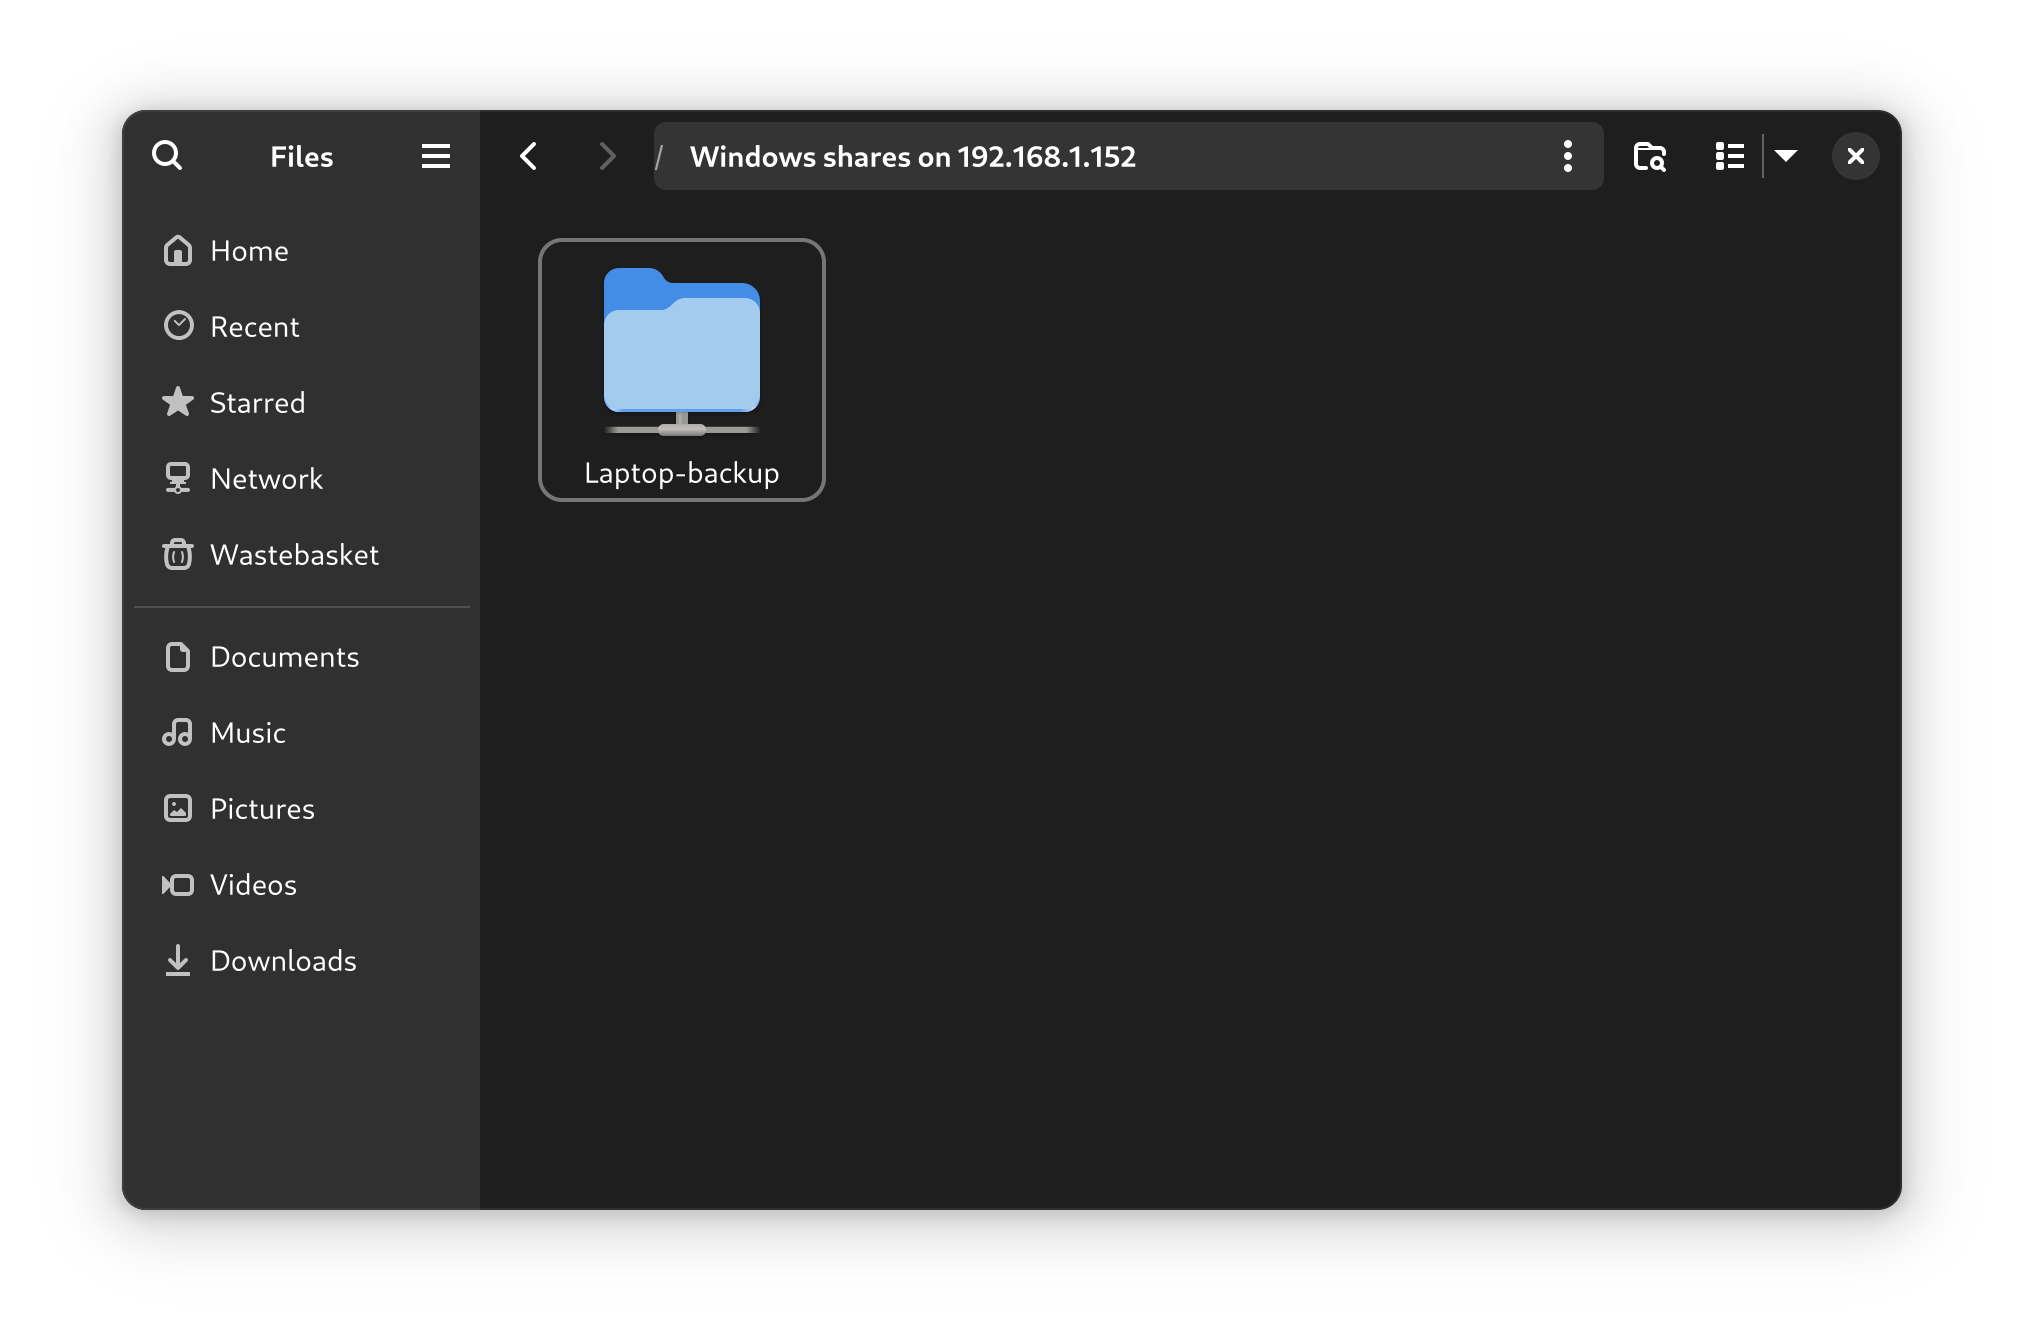The height and width of the screenshot is (1344, 2024).
Task: Expand view options dropdown arrow
Action: [x=1786, y=156]
